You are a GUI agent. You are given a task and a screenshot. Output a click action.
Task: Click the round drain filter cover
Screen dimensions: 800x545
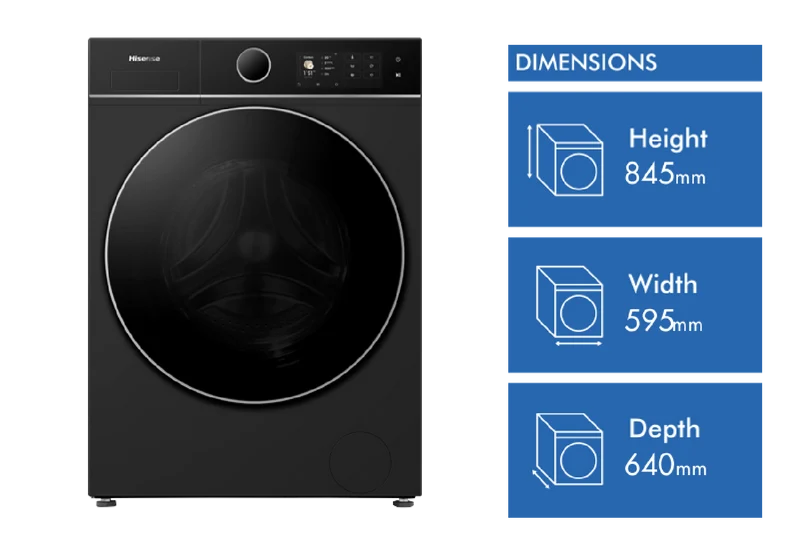pos(360,462)
